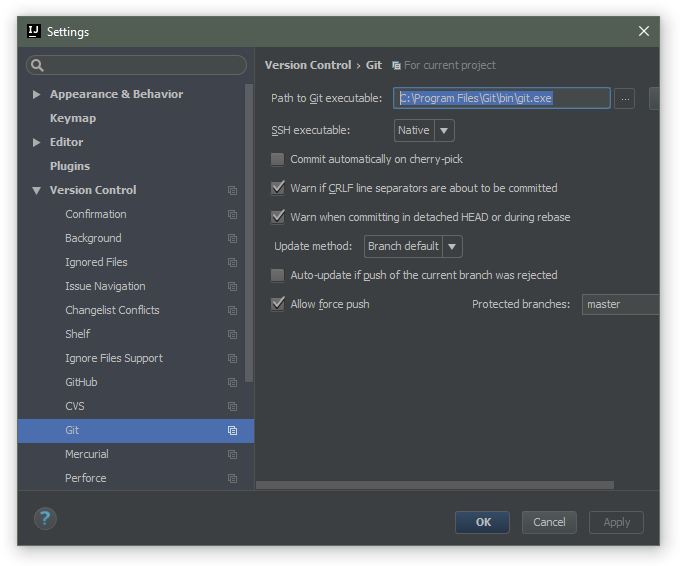This screenshot has height=566, width=680.
Task: Open the Update method dropdown
Action: (x=413, y=246)
